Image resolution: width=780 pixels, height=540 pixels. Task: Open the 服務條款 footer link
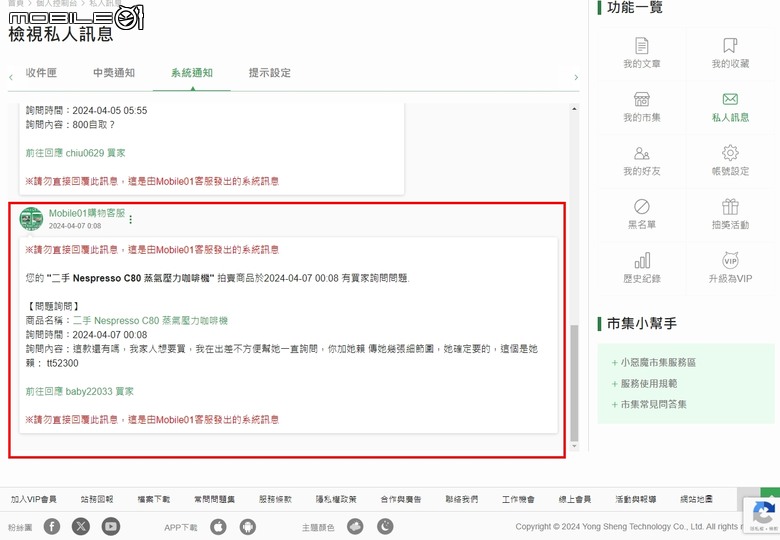pos(275,499)
